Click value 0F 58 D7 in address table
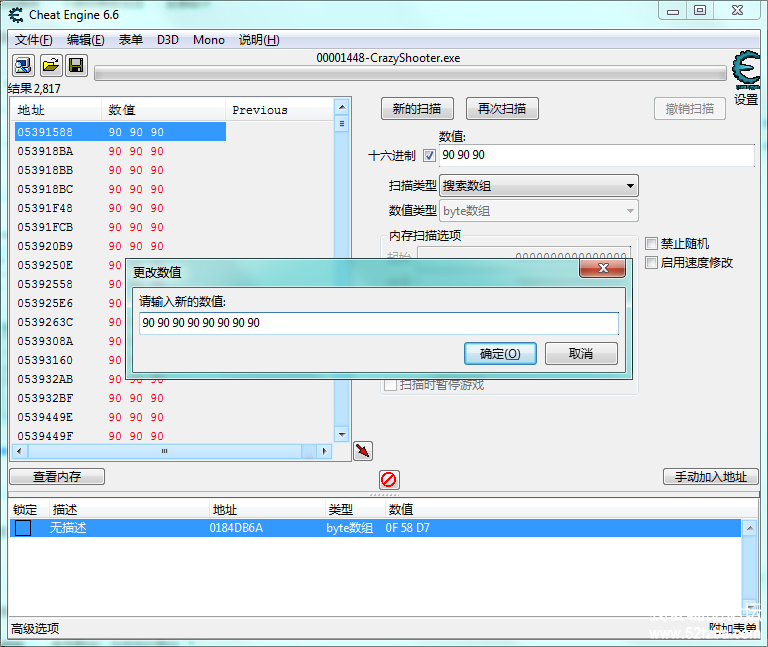 click(x=408, y=528)
